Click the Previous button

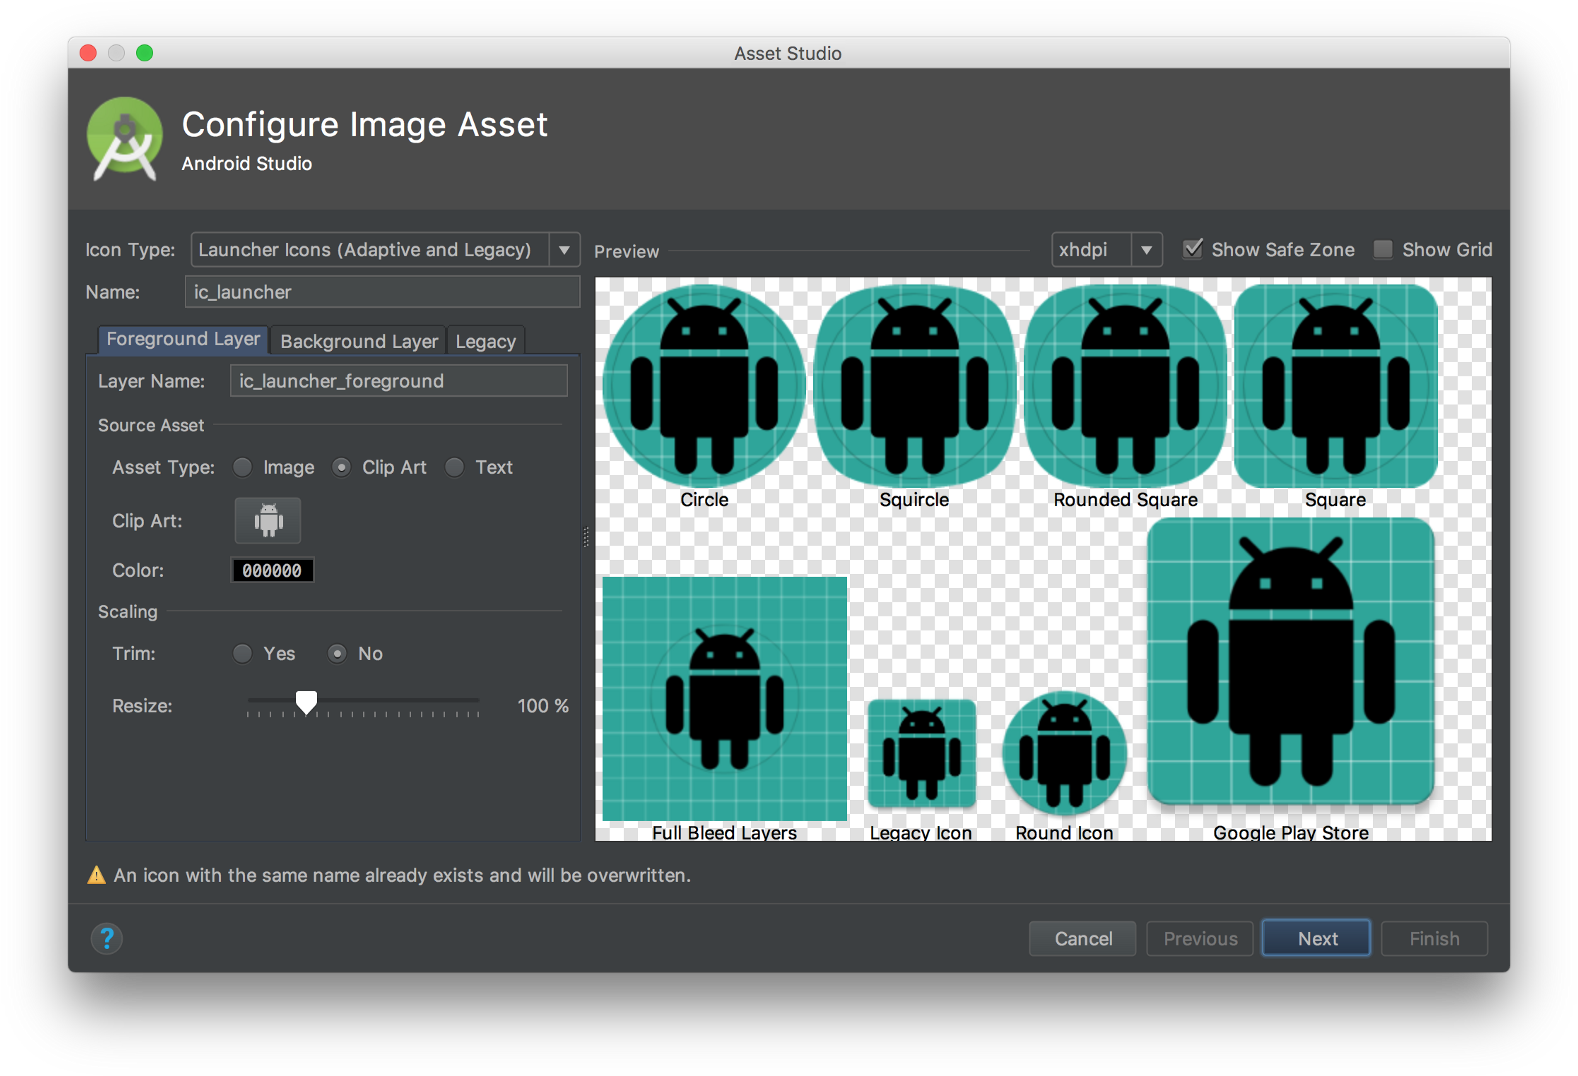tap(1200, 939)
